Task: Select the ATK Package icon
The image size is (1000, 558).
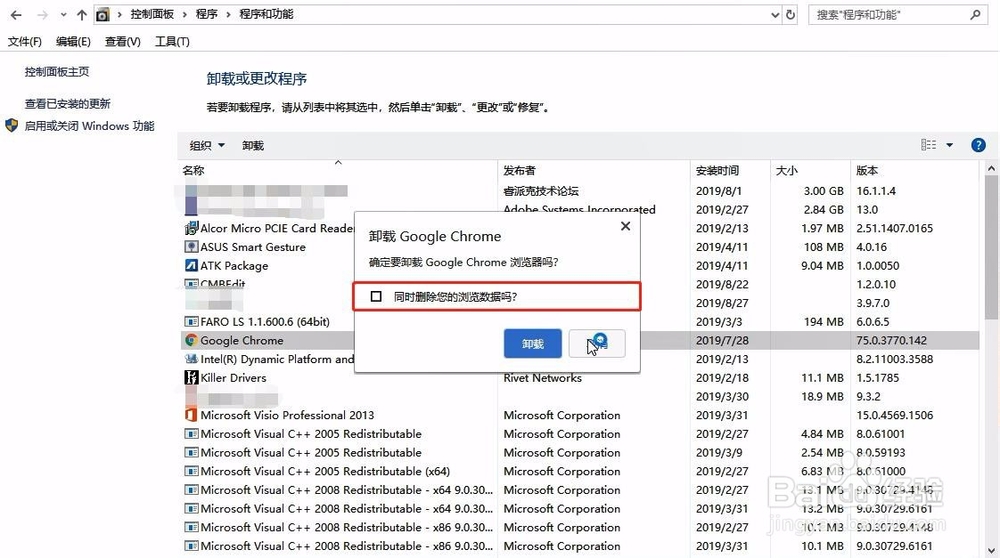Action: [191, 265]
